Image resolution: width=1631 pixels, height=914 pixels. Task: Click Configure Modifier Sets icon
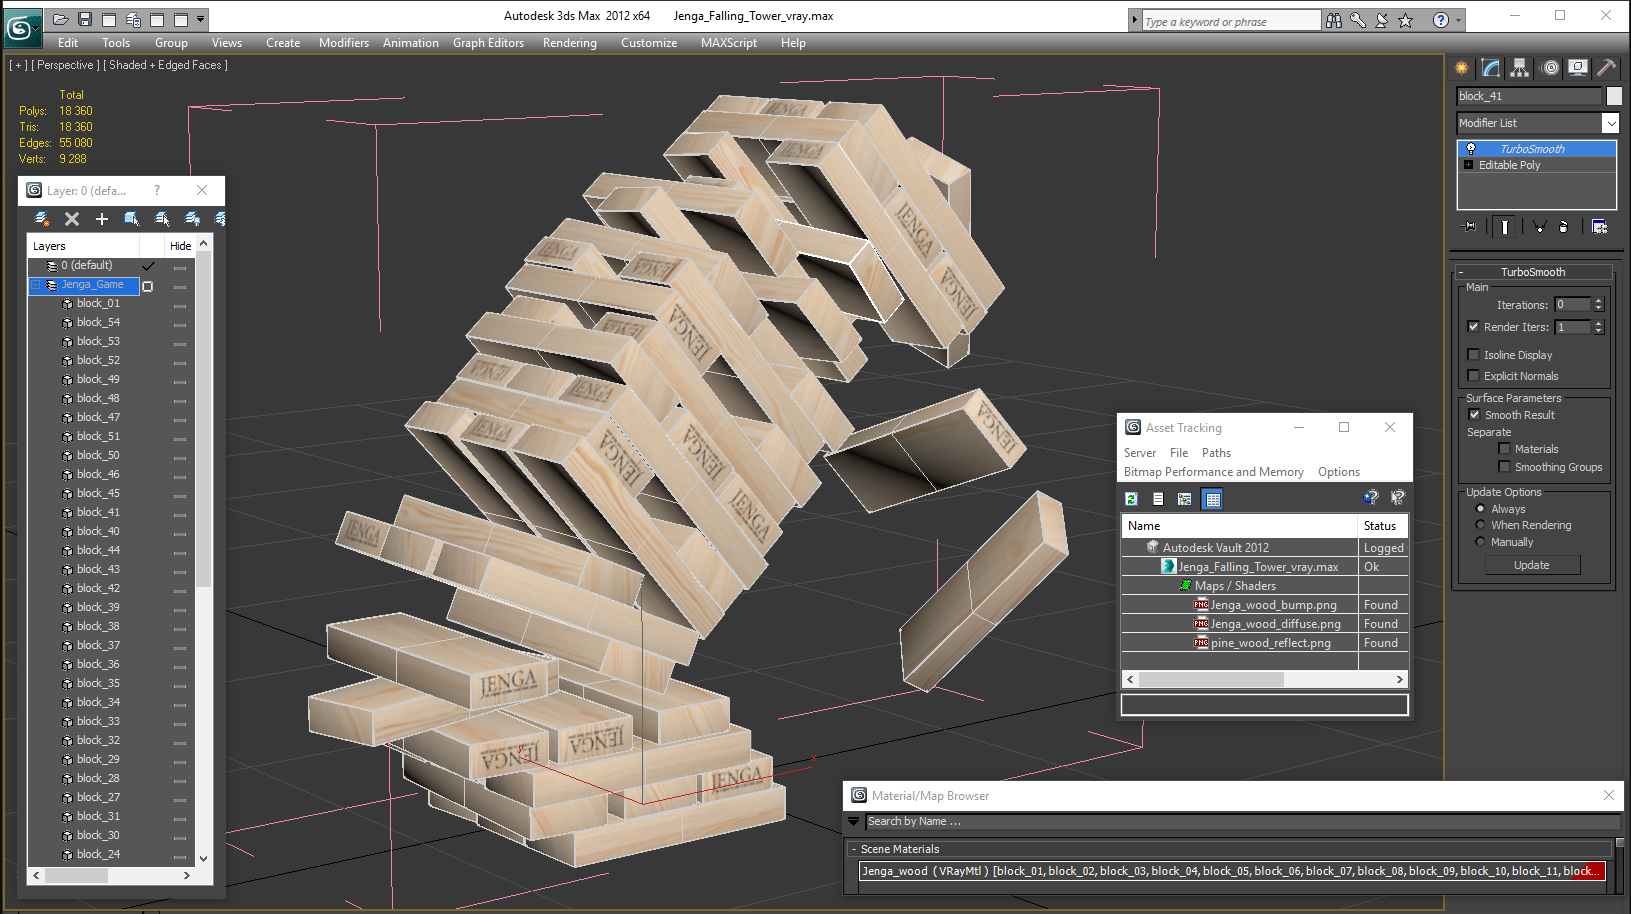click(x=1599, y=226)
